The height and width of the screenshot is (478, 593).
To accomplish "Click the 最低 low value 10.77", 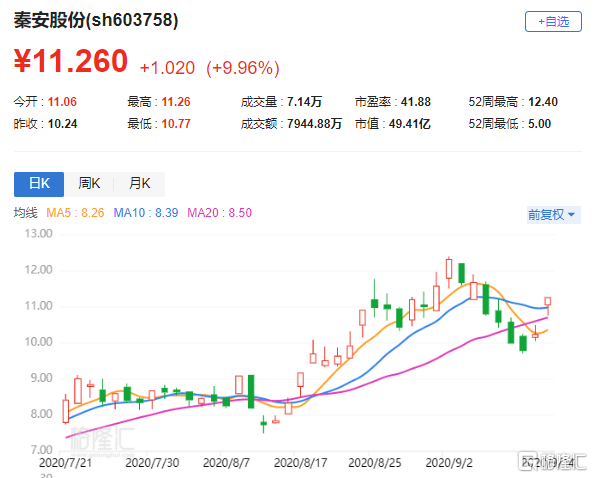I will tap(176, 124).
